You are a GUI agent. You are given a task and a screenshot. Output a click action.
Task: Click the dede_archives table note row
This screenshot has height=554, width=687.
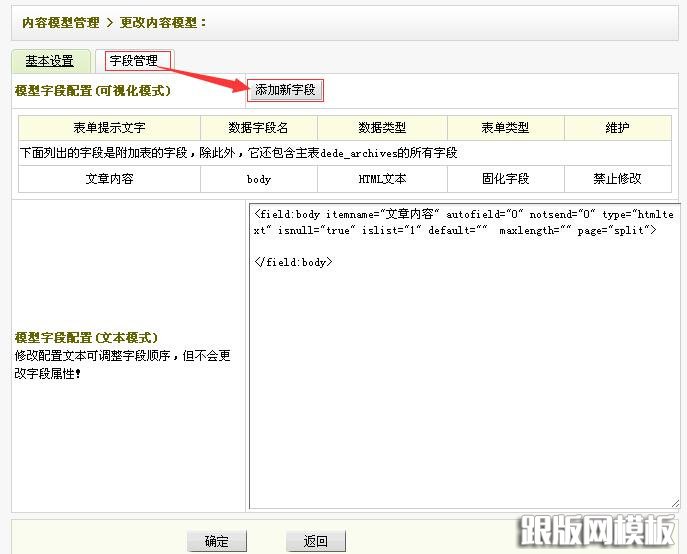345,153
